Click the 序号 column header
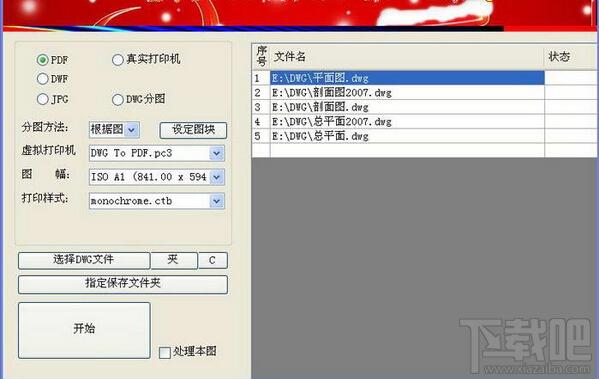Screen dimensions: 599x379 [261, 57]
